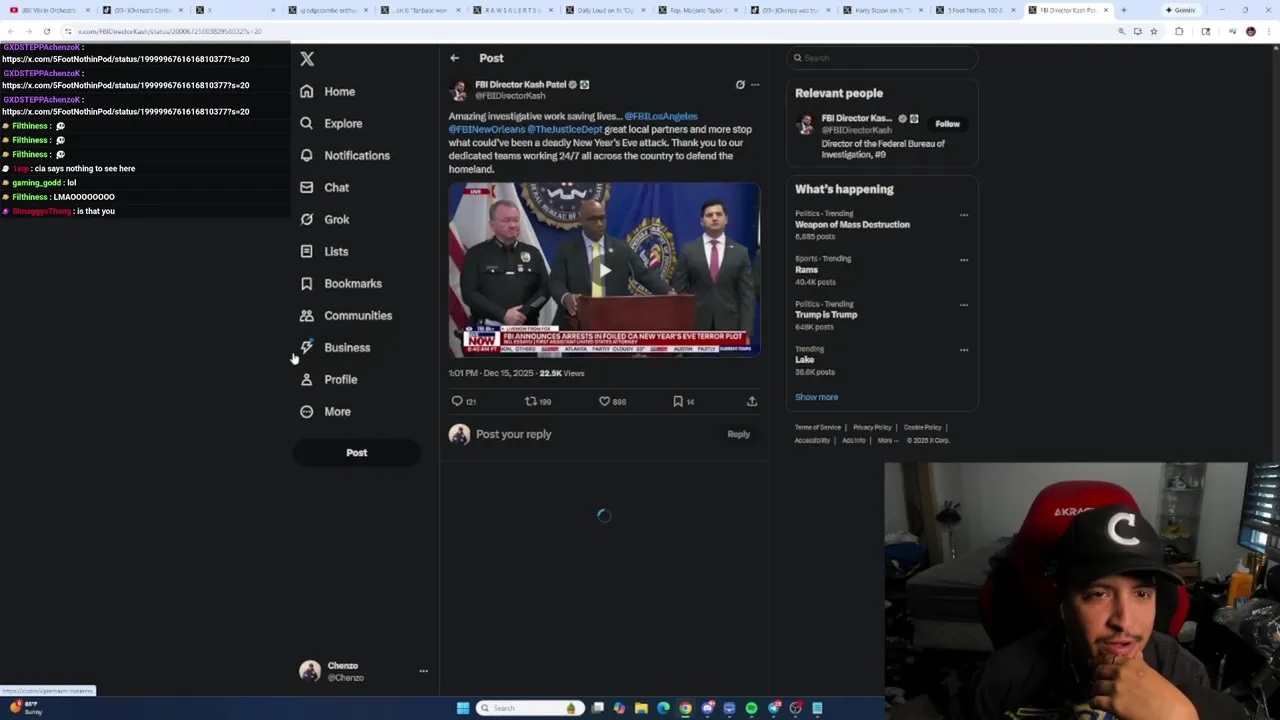This screenshot has height=720, width=1280.
Task: Bookmark the post
Action: click(x=678, y=401)
